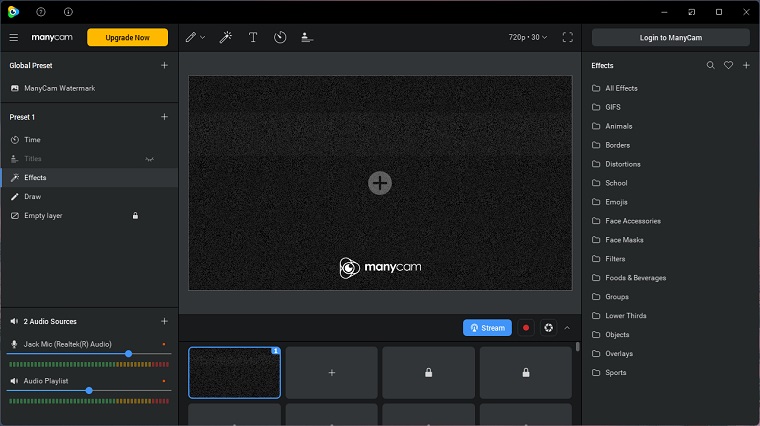
Task: Open the Foods & Beverages folder
Action: (629, 278)
